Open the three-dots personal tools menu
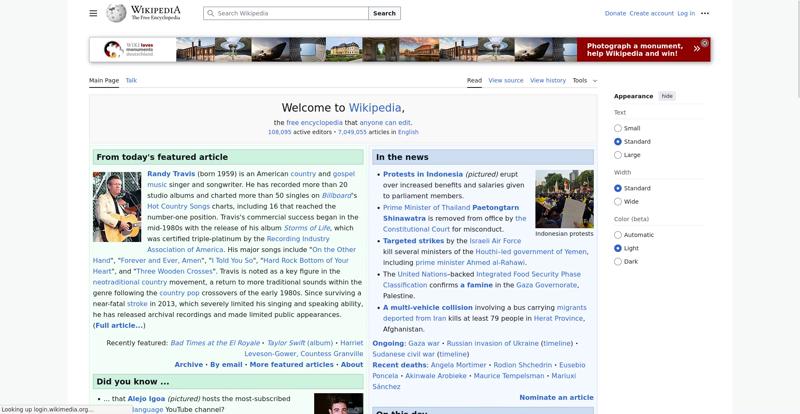Screen dimensions: 800x414 (x=705, y=13)
